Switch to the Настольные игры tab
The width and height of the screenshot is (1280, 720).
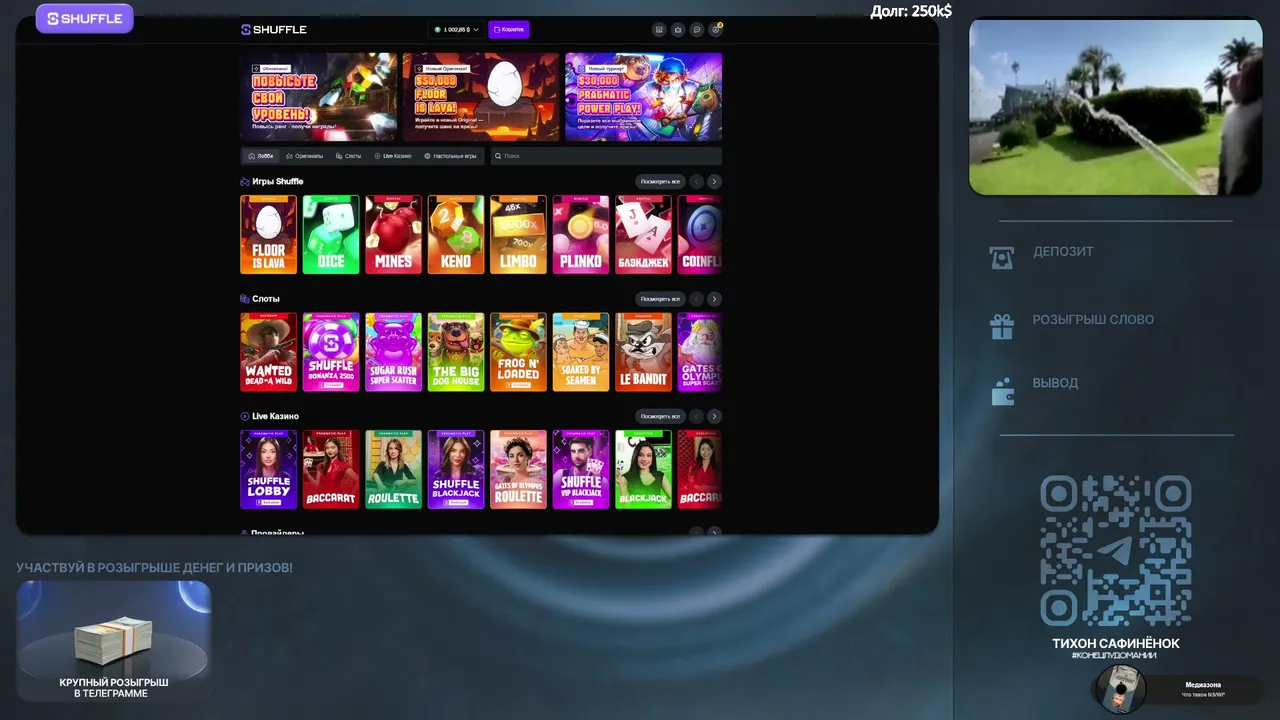451,156
